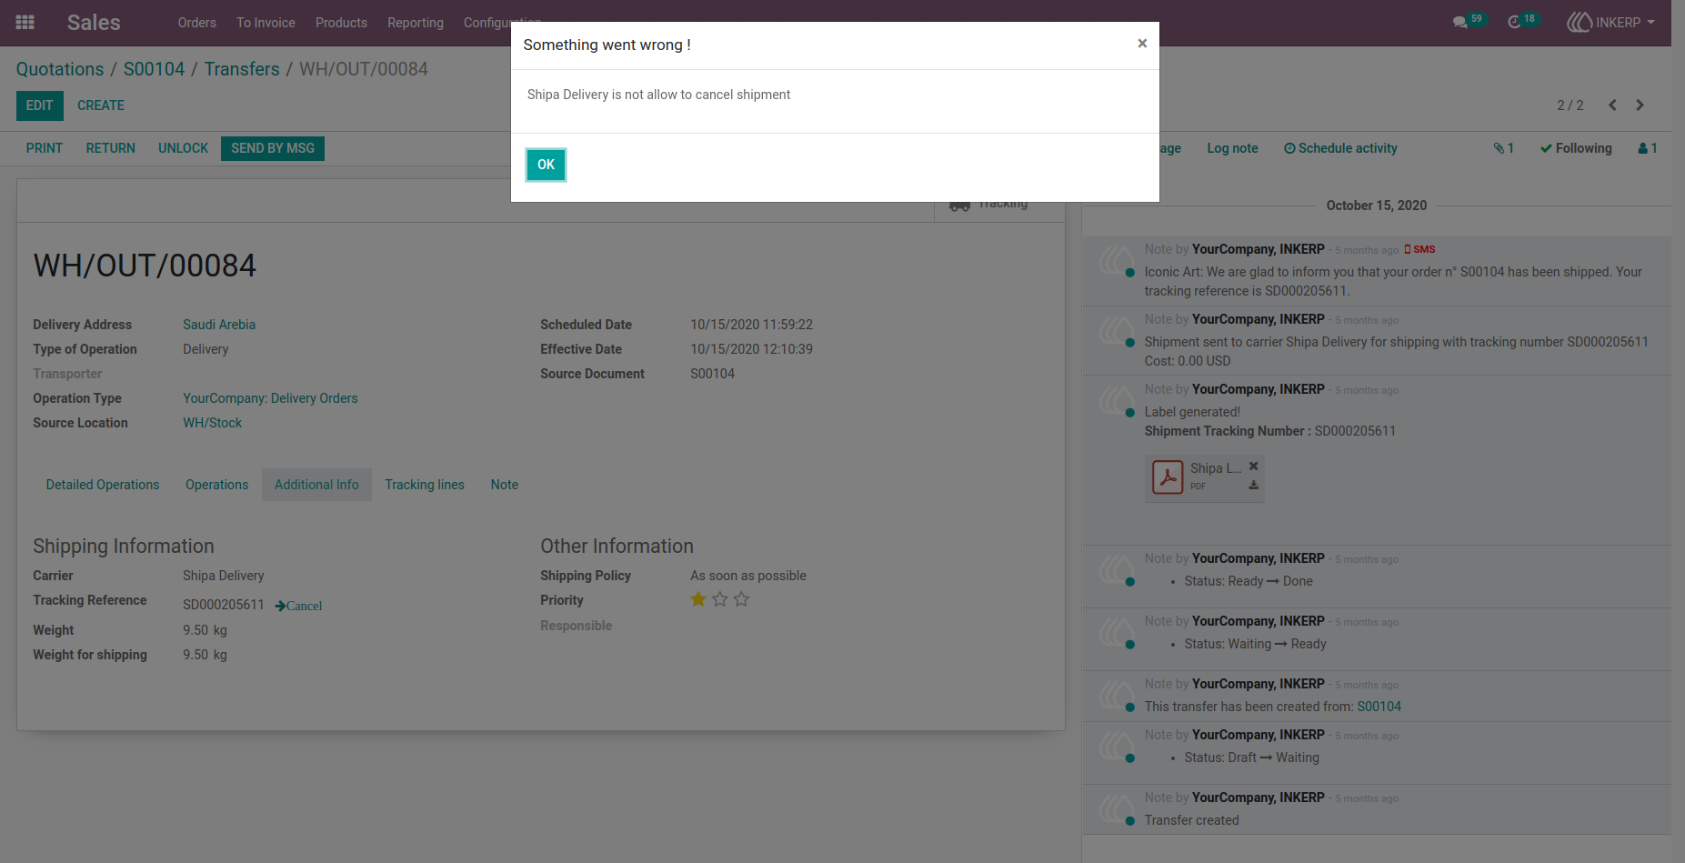The width and height of the screenshot is (1685, 863).
Task: Open the attachments paperclip counter
Action: (1504, 148)
